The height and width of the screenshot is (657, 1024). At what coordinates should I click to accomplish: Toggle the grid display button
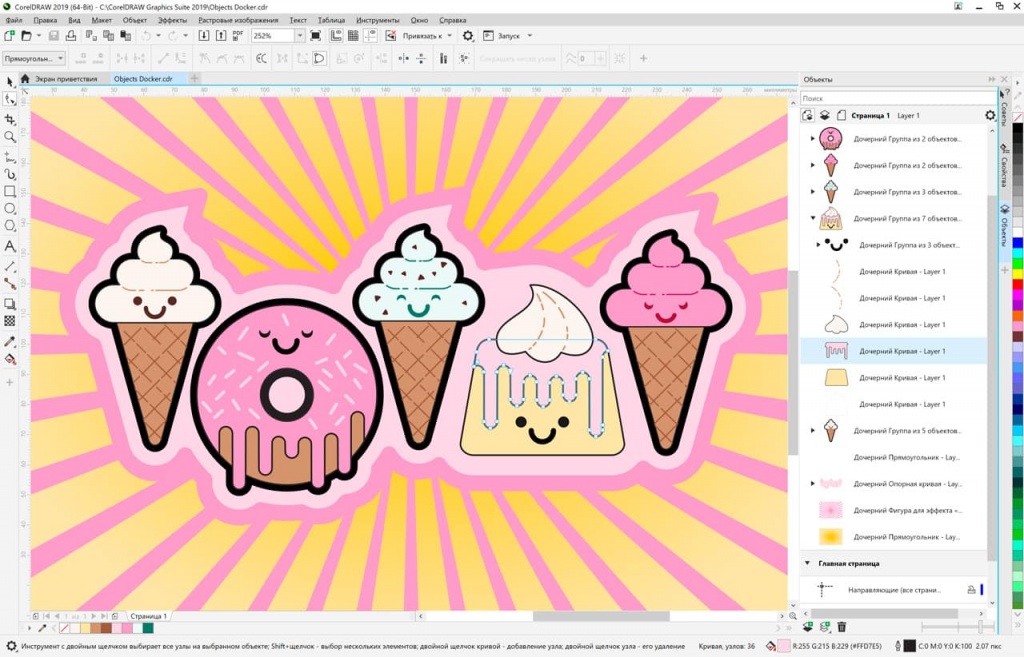(x=353, y=35)
